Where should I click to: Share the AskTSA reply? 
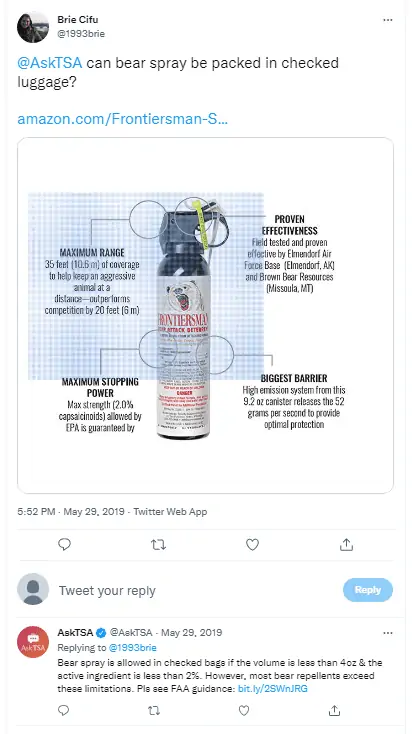point(334,711)
